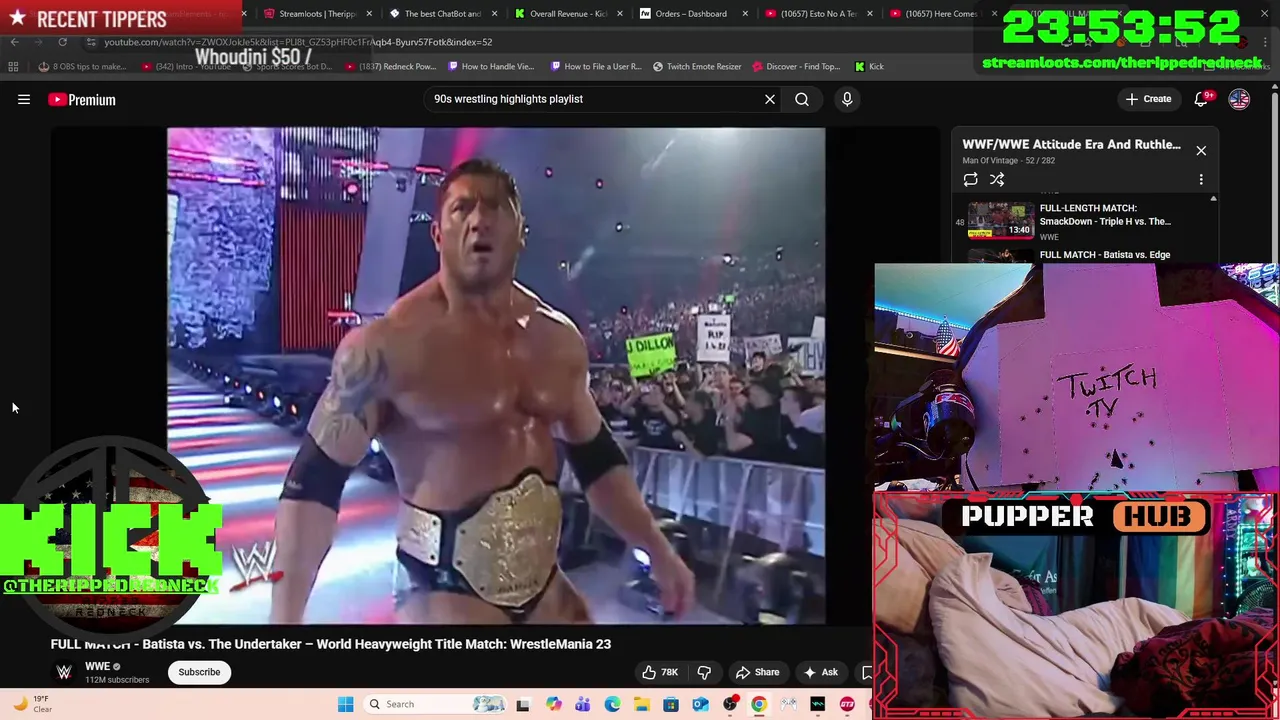This screenshot has height=720, width=1280.
Task: Close the playlist panel
Action: [1201, 151]
